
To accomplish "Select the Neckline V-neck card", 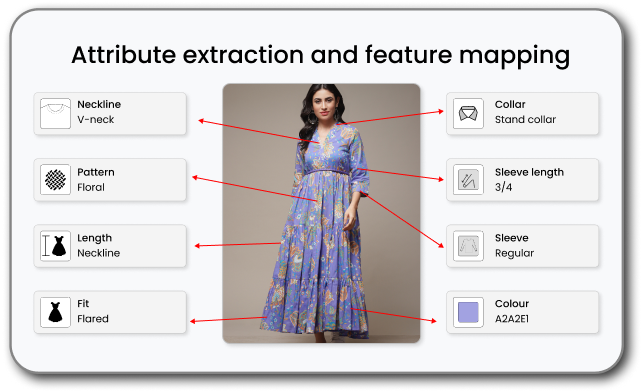I will [x=110, y=113].
